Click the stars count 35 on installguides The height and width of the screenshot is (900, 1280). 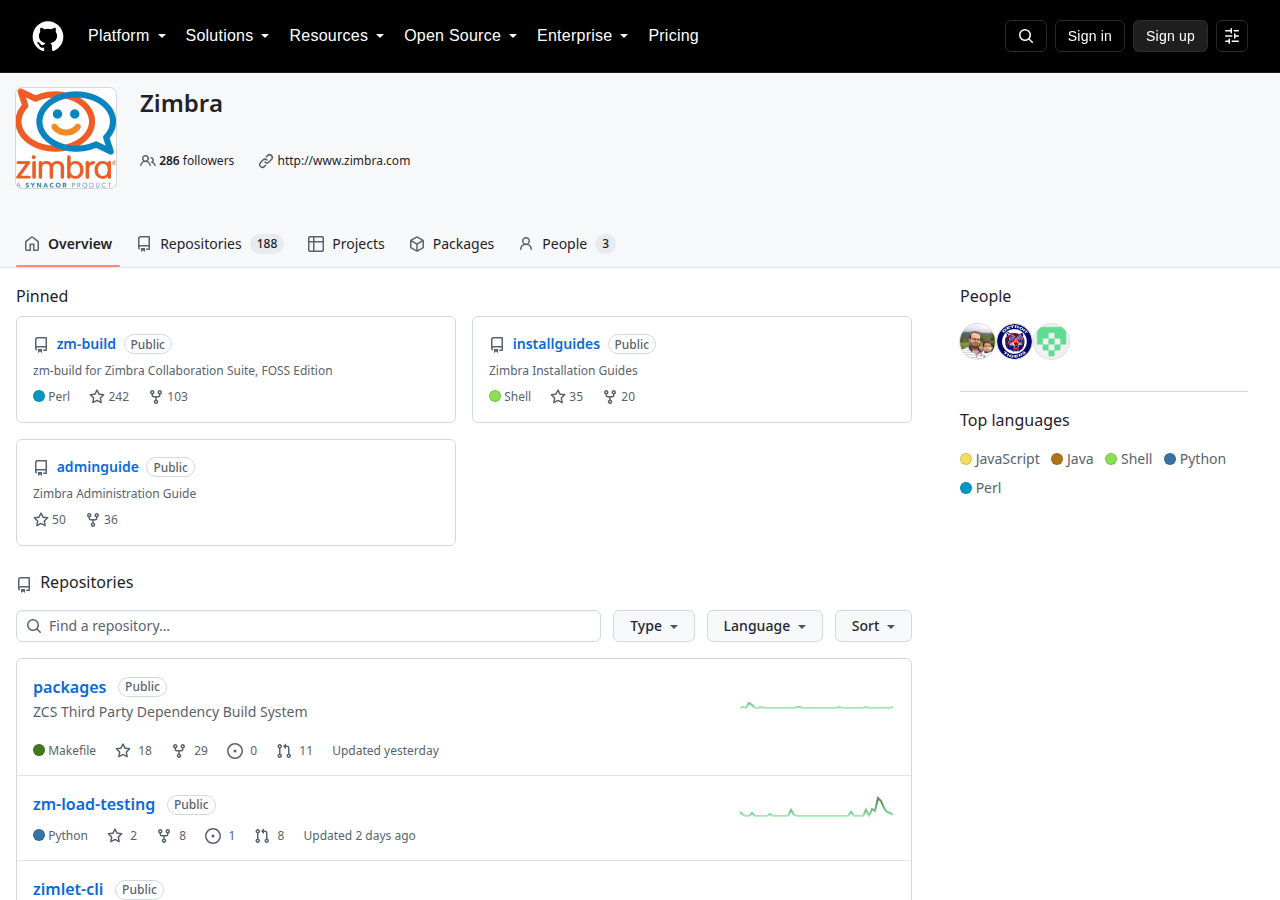tap(567, 397)
